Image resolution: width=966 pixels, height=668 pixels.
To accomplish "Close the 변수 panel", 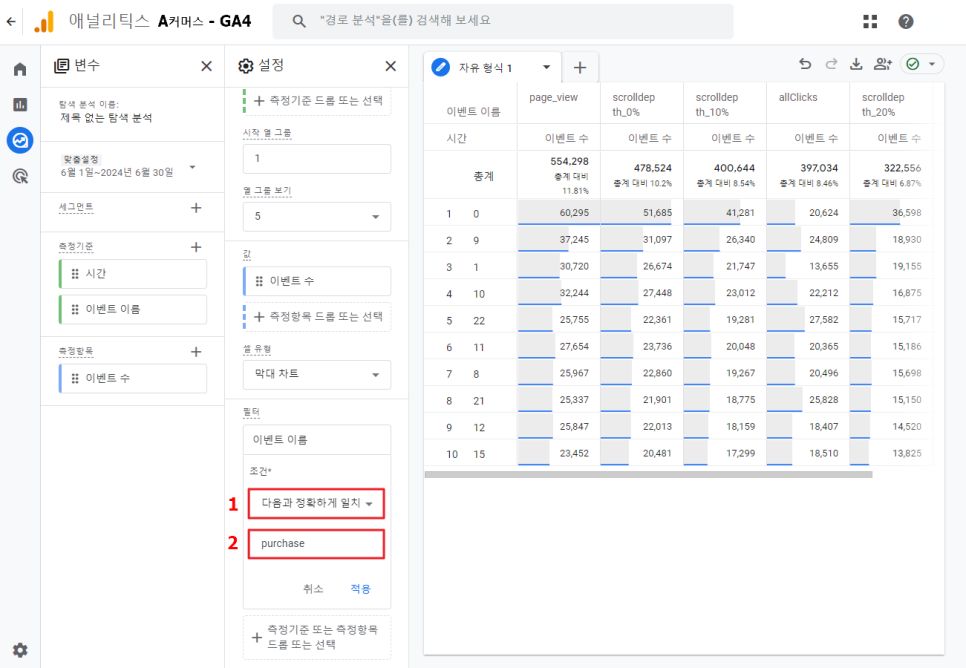I will click(206, 66).
